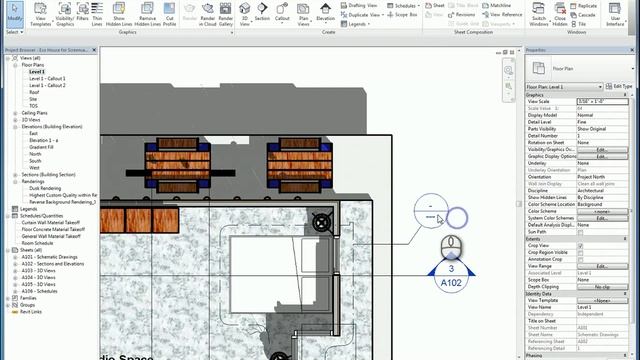Open Visibility/Graphics tool
Viewport: 640px width, 360px height.
click(65, 14)
